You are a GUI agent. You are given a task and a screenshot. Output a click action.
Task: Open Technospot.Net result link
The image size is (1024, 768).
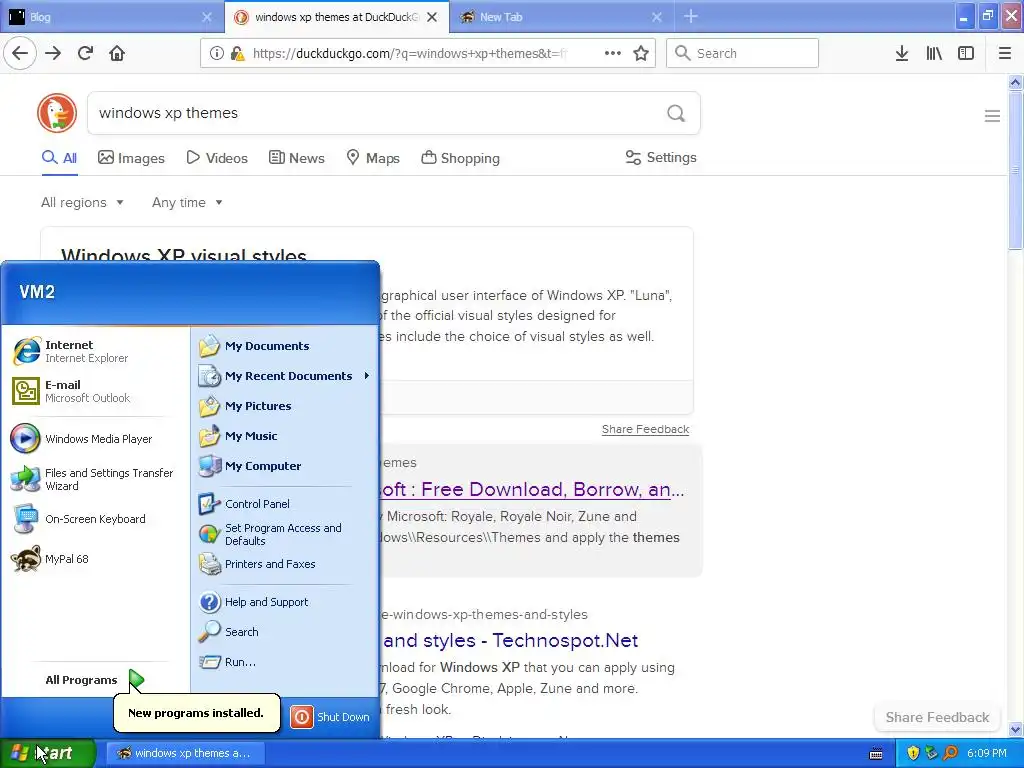point(511,640)
